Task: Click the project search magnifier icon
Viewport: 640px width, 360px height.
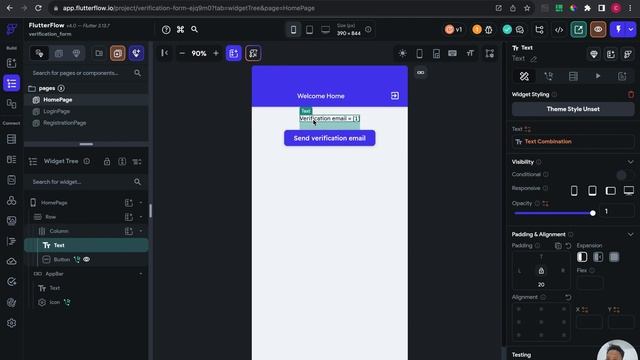Action: (x=195, y=29)
